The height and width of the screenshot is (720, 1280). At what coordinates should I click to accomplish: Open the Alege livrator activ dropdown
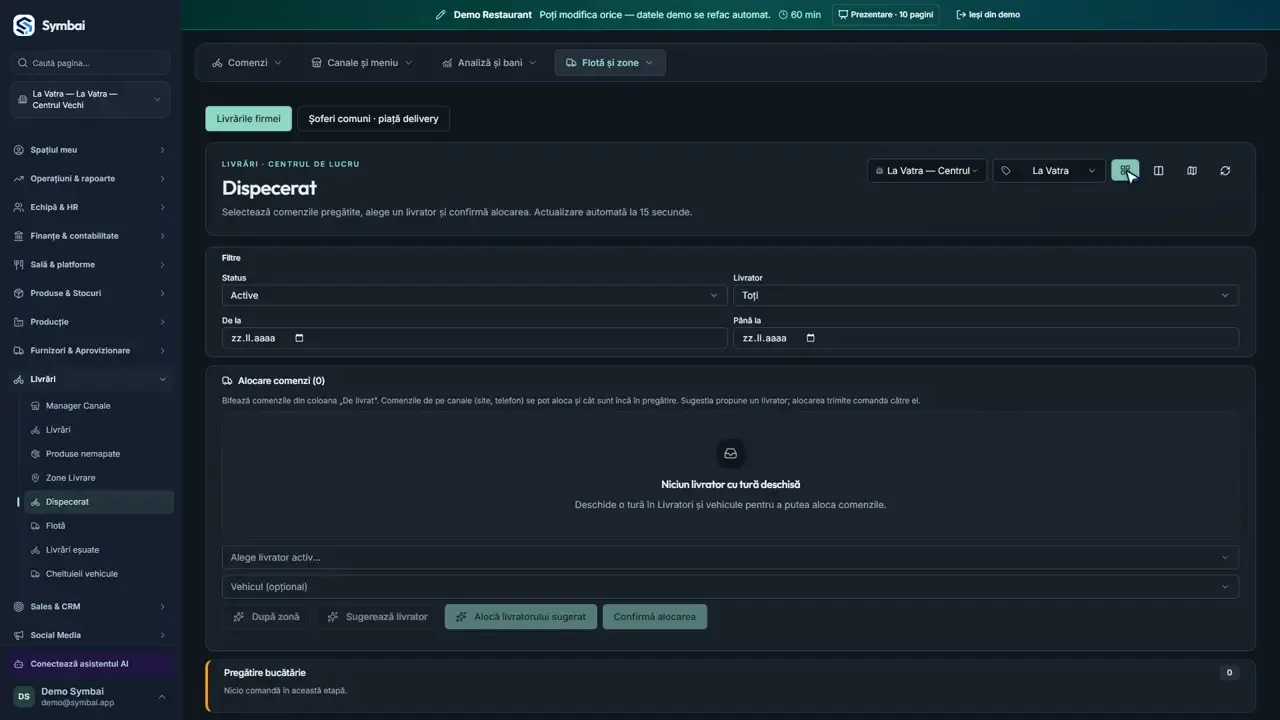(x=730, y=557)
